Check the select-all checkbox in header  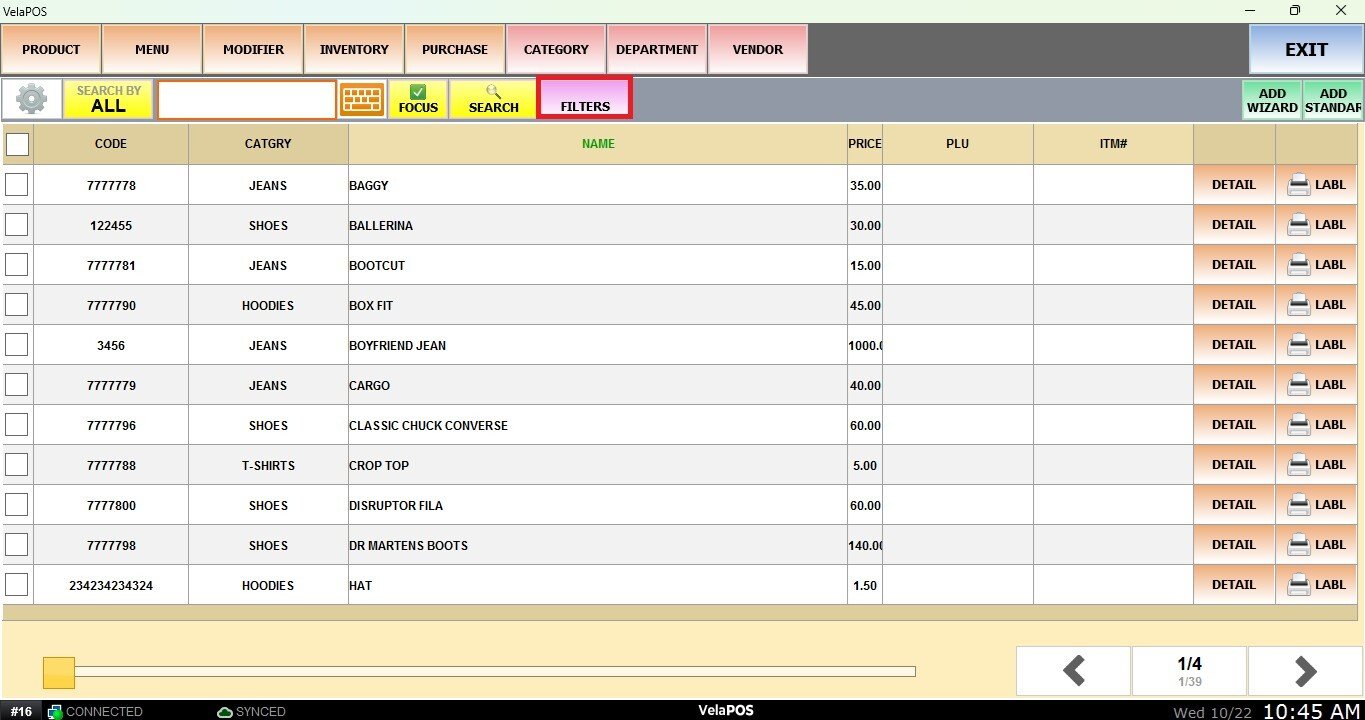18,144
